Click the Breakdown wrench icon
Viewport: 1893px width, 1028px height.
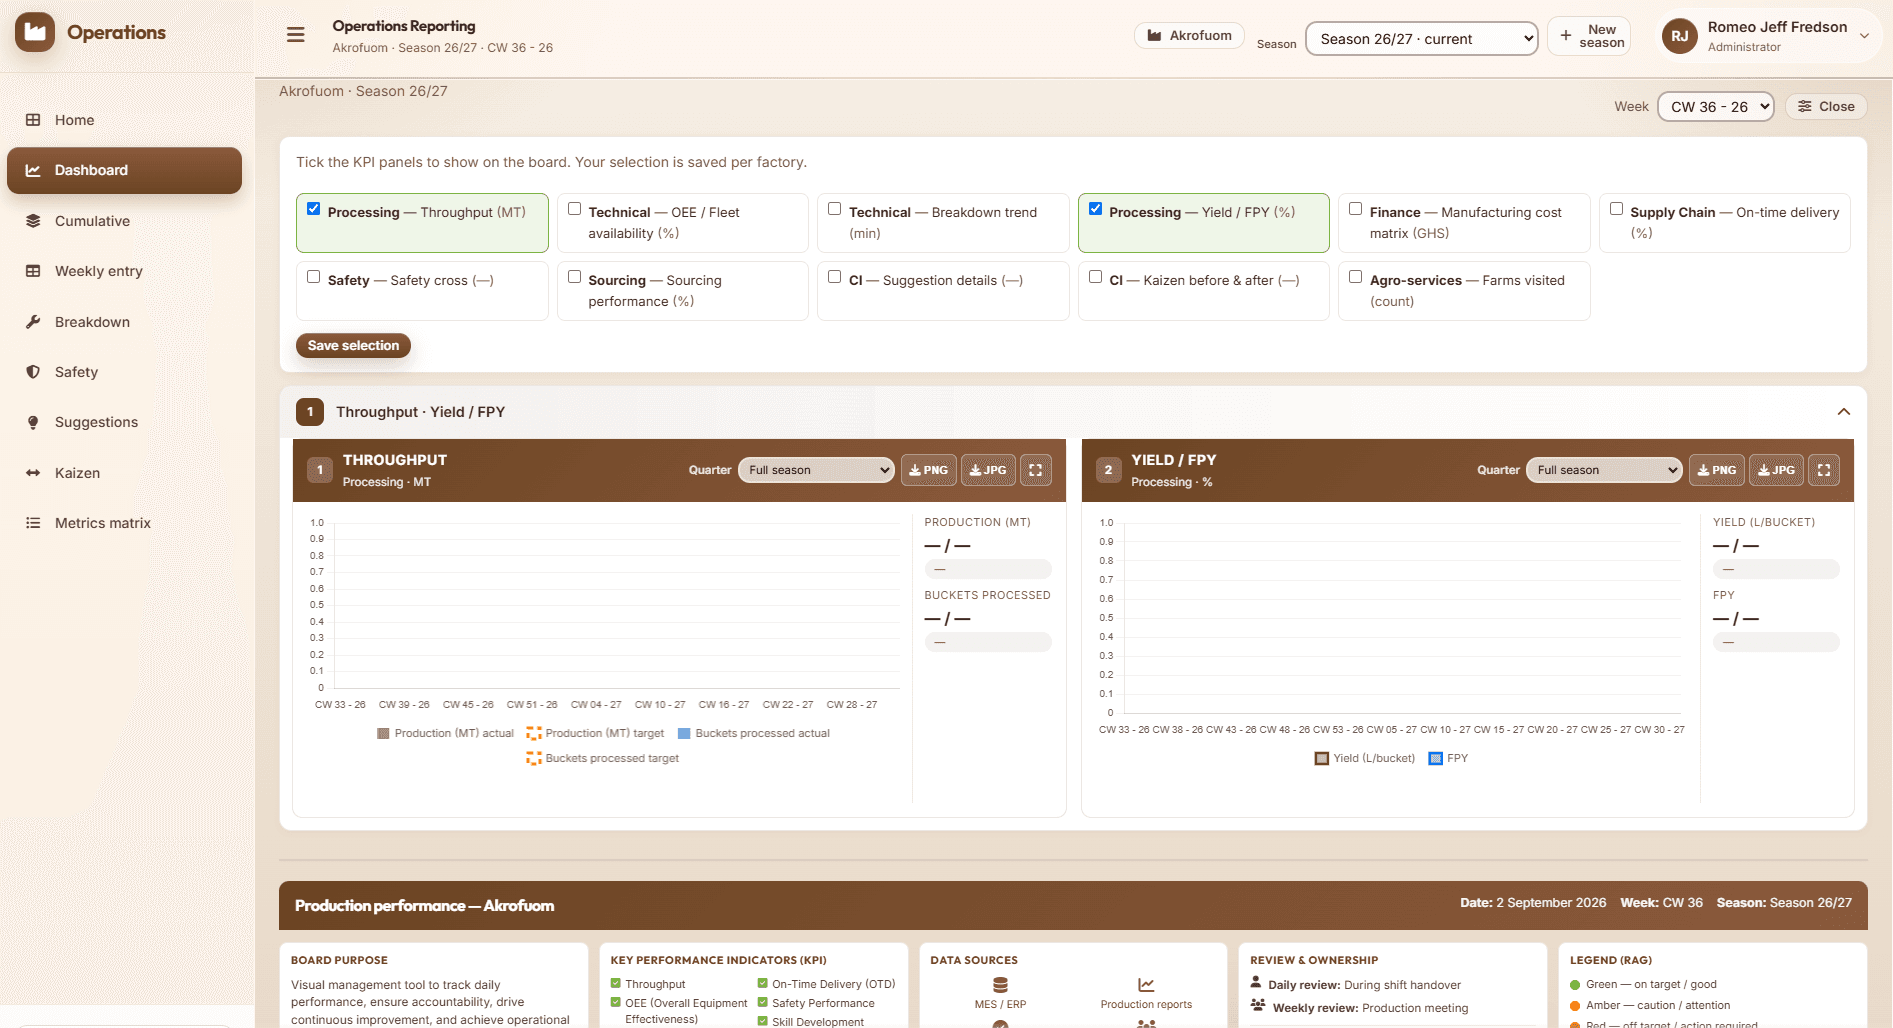(x=33, y=322)
